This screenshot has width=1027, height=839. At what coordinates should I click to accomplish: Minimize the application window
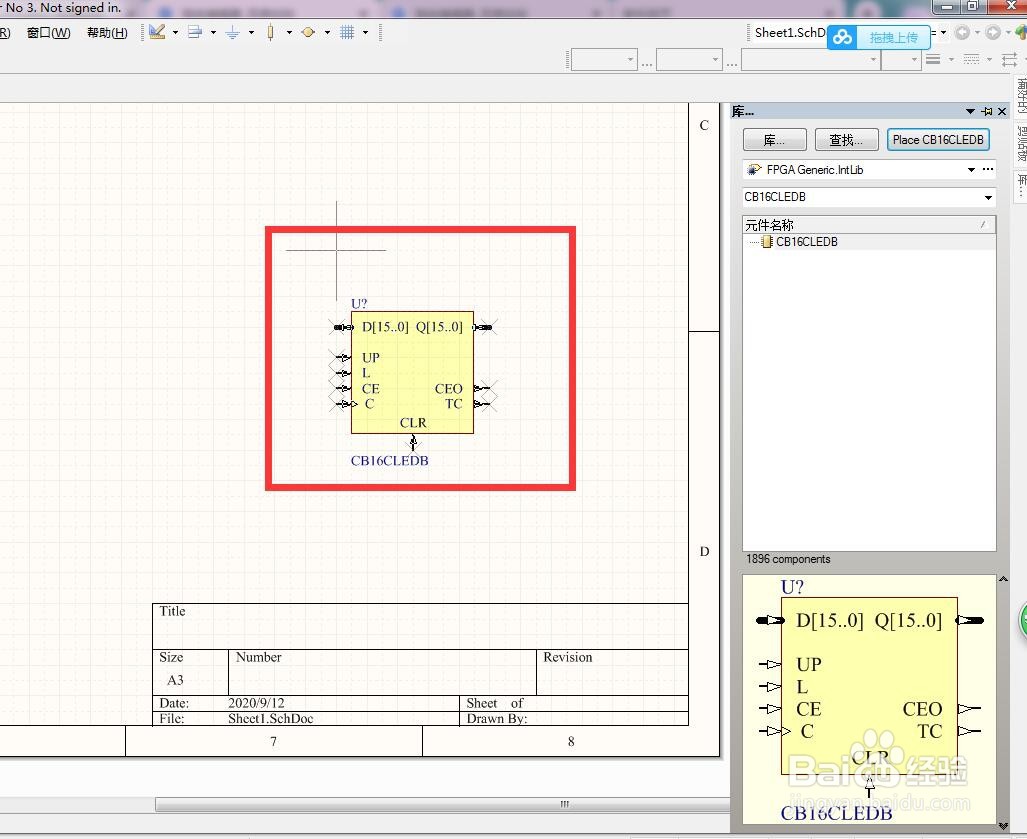coord(947,7)
